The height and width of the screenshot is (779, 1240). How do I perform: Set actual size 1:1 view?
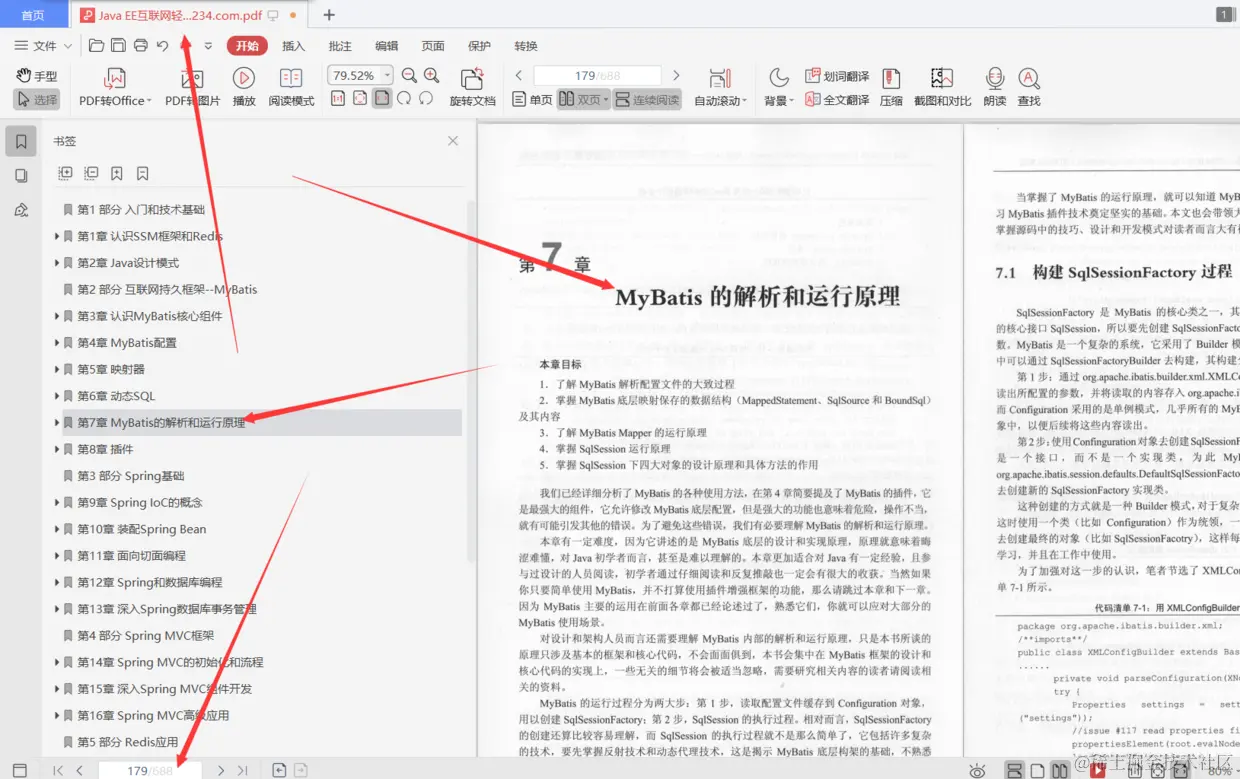point(338,99)
